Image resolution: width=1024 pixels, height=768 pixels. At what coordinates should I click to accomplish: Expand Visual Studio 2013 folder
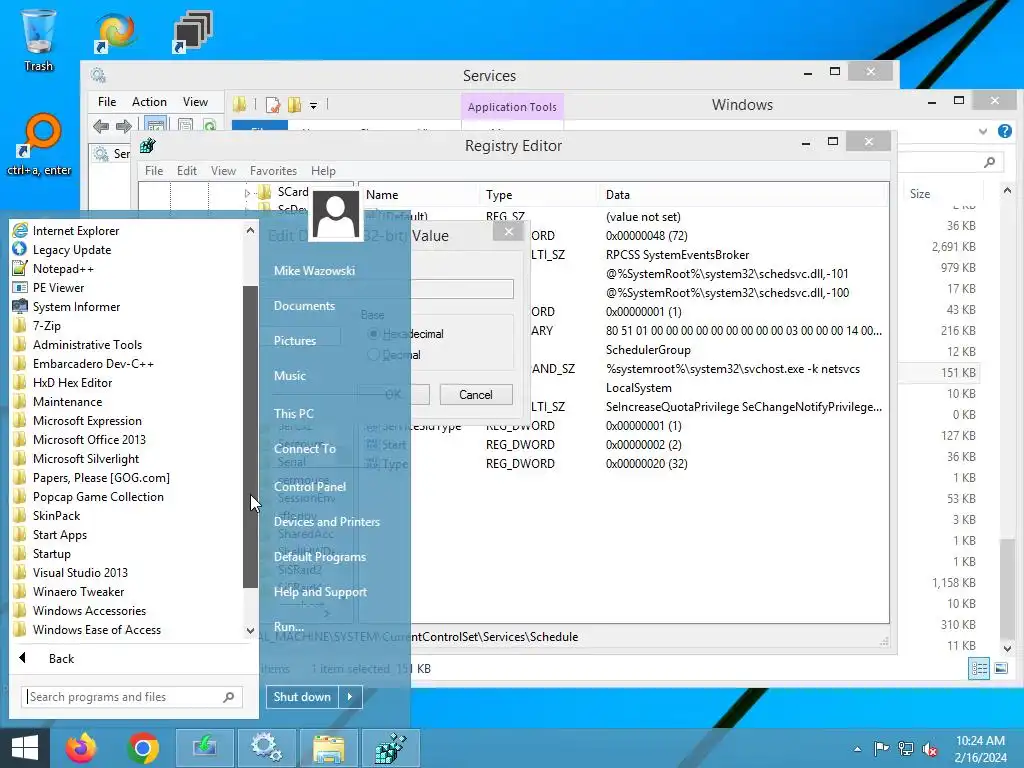tap(80, 573)
